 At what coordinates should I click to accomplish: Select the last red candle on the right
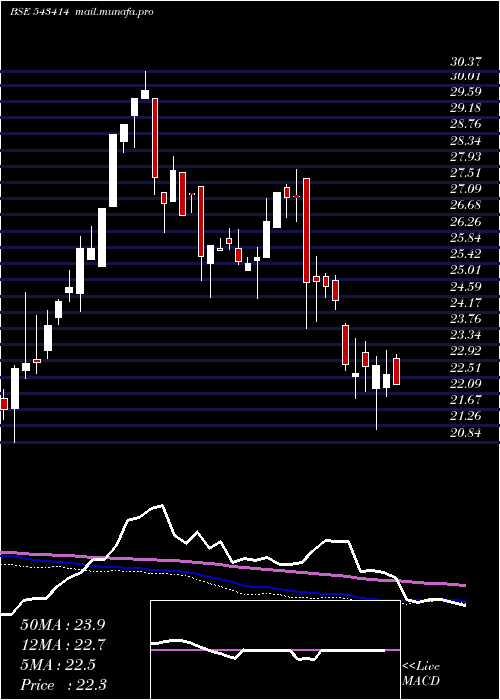(x=396, y=371)
